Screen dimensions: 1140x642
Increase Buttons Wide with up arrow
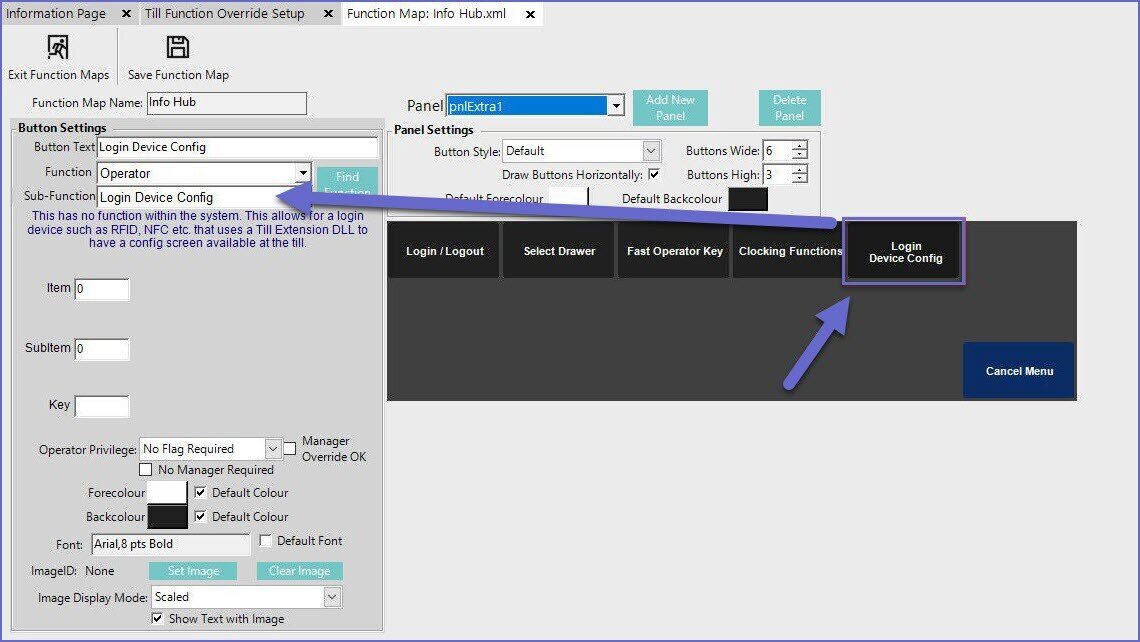click(x=799, y=146)
